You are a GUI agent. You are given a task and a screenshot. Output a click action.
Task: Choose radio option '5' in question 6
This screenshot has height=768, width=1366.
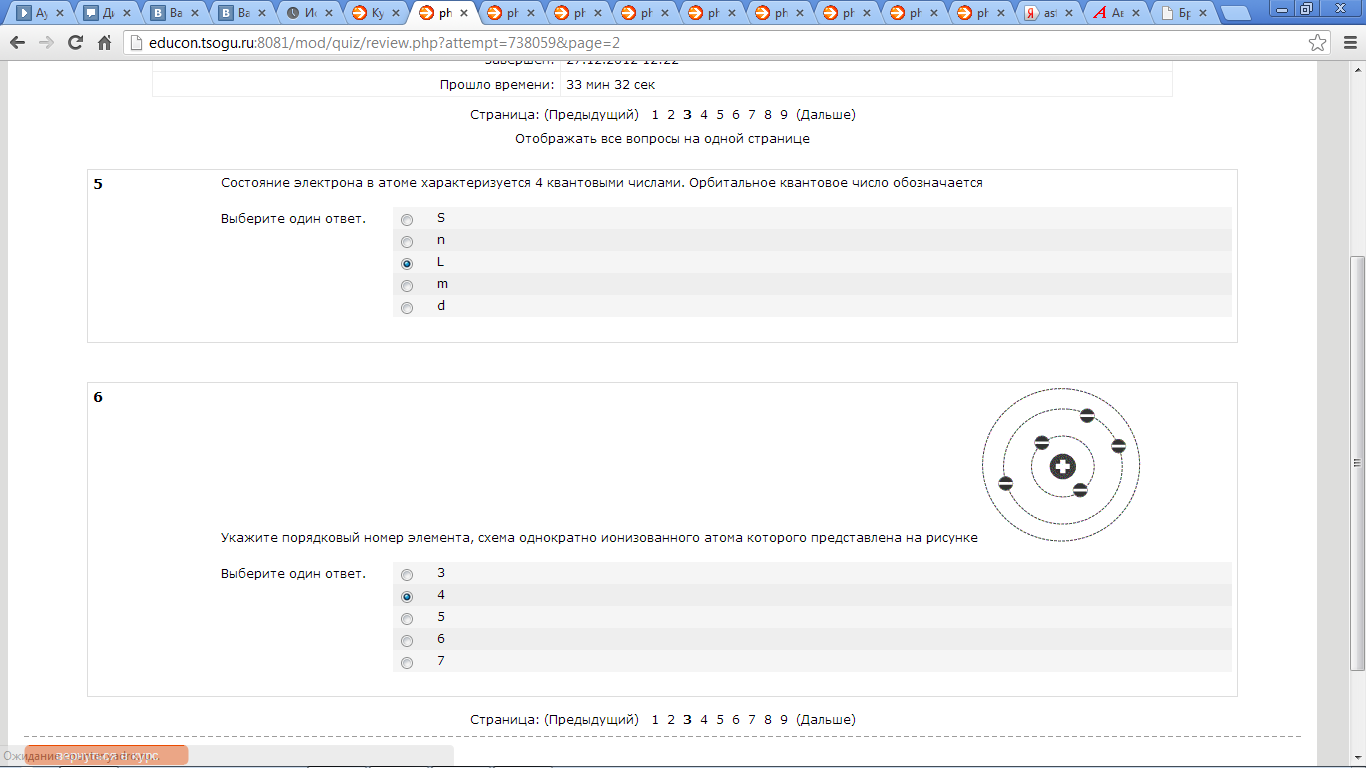pos(407,619)
